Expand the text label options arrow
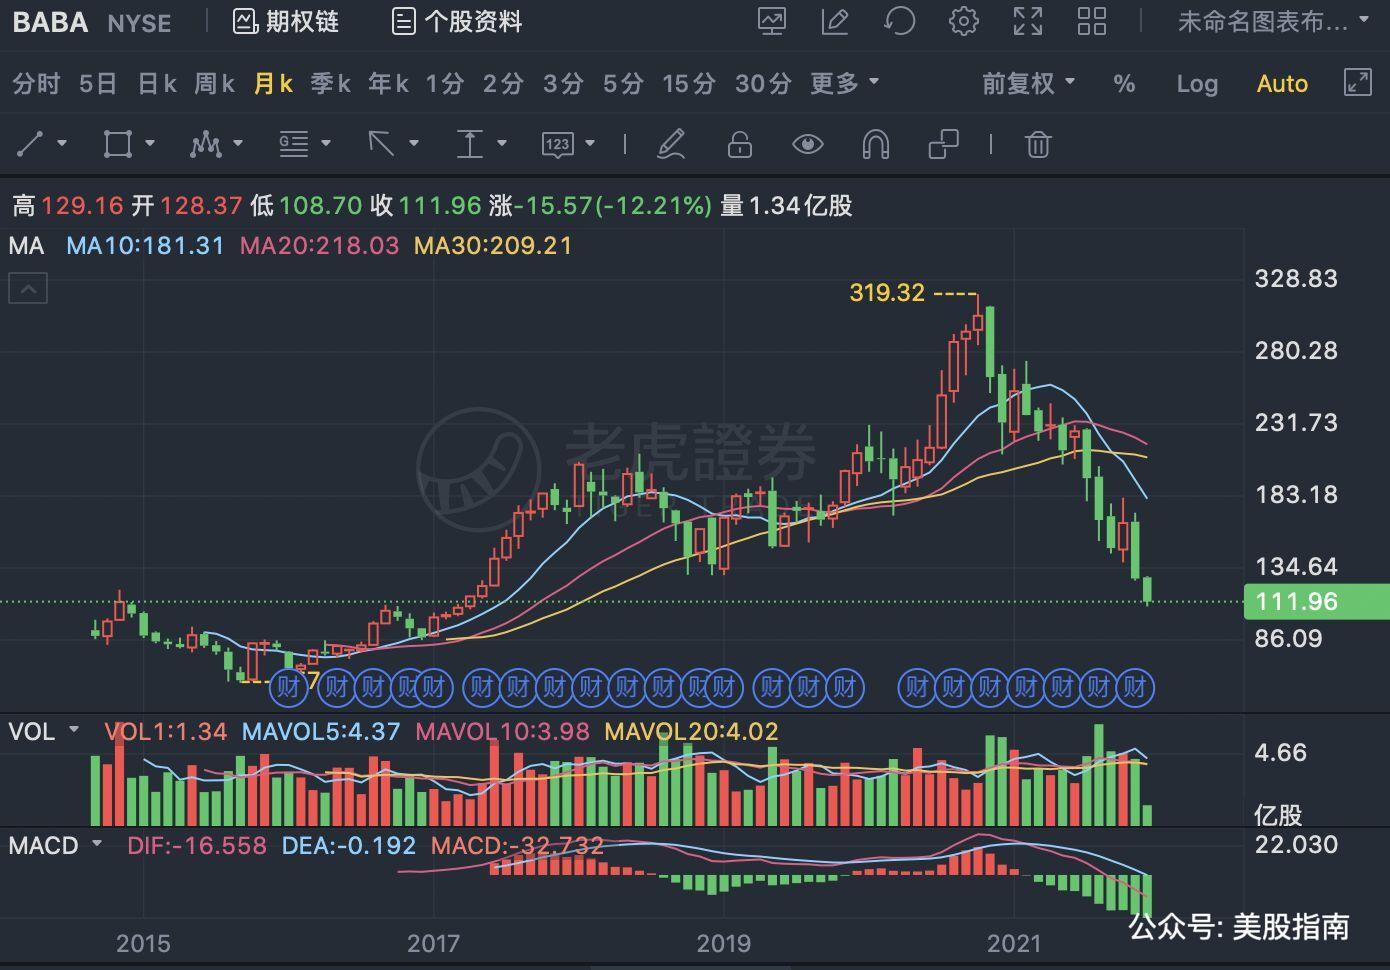1390x970 pixels. [590, 144]
